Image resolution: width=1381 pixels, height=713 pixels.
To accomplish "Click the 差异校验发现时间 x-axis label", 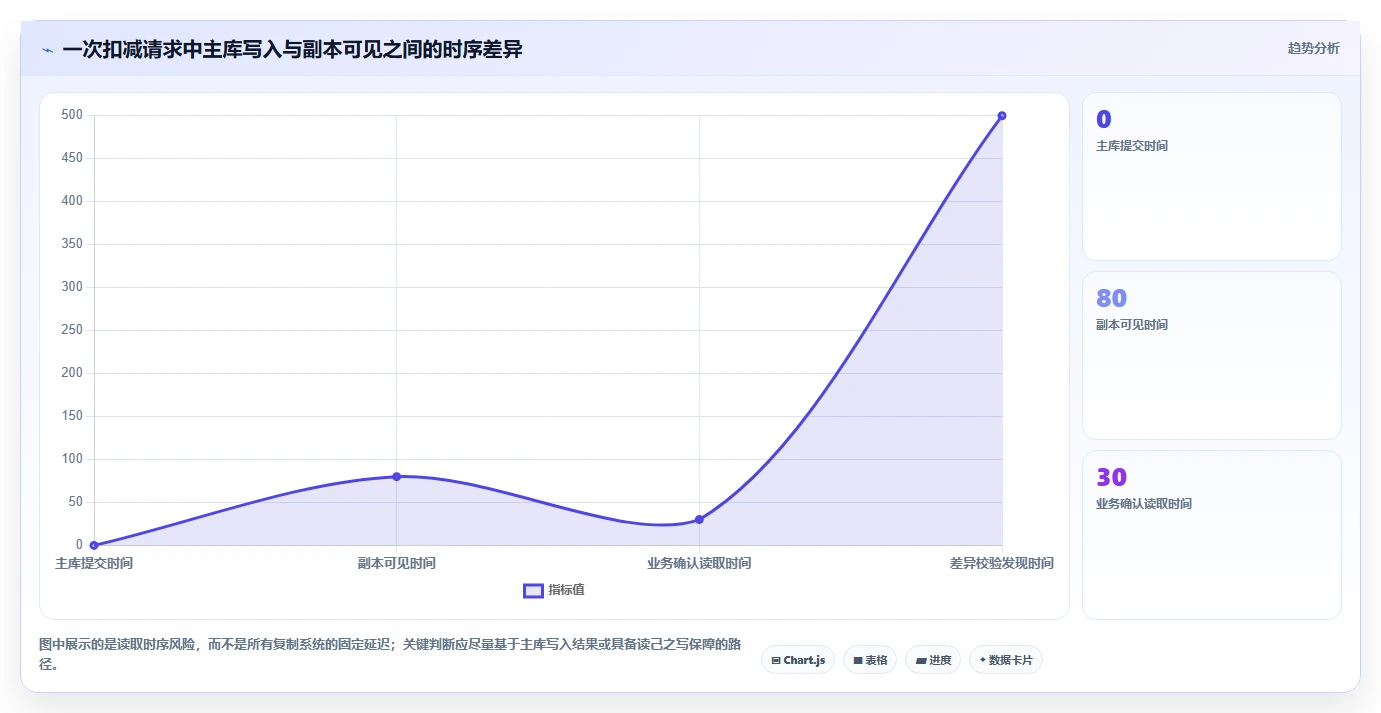I will (x=1002, y=563).
